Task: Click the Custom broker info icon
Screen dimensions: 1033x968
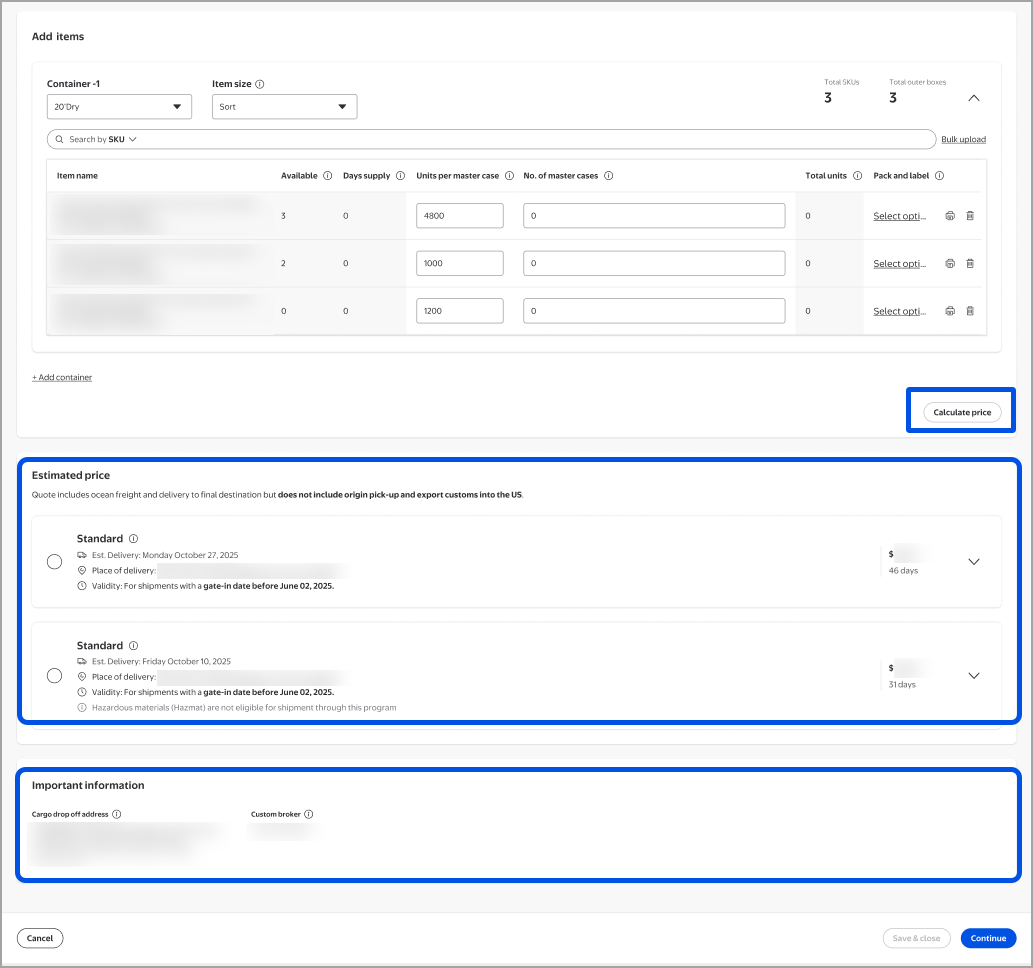Action: (x=308, y=814)
